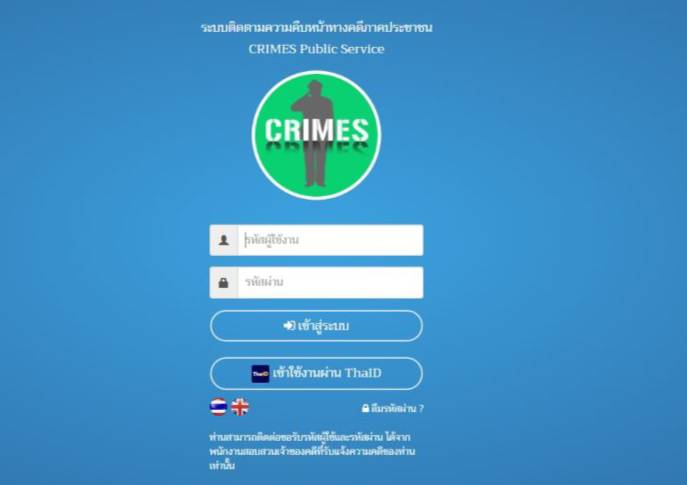Click the question mark after ลืมรหัสผ่าน
The width and height of the screenshot is (687, 485).
[x=421, y=409]
